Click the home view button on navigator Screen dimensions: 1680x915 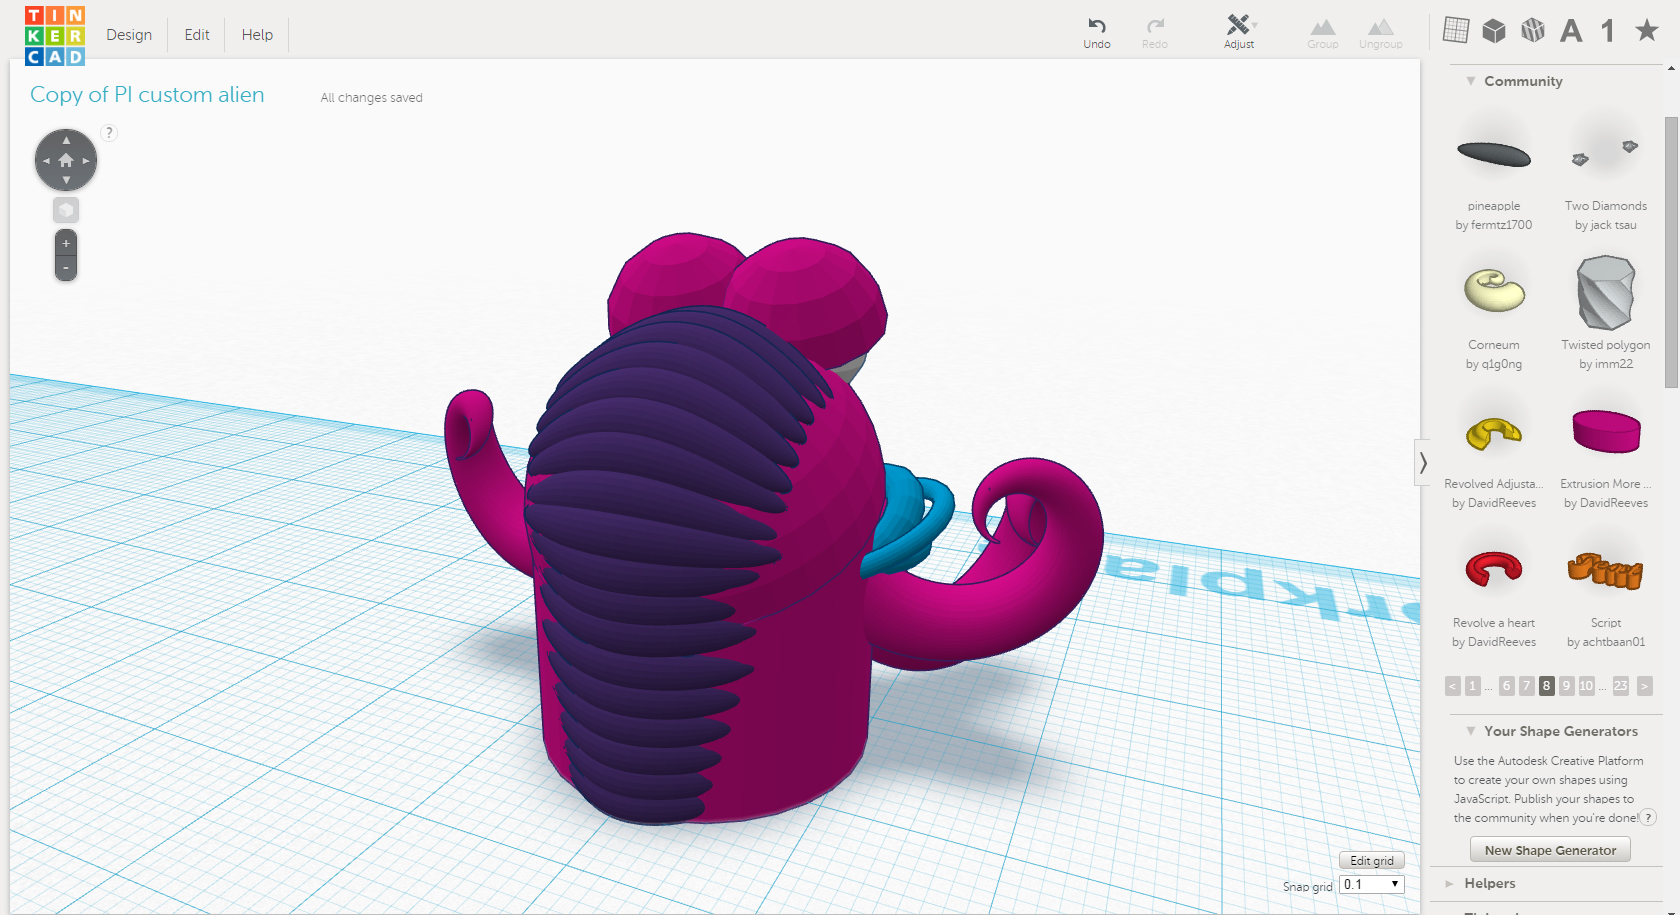[66, 160]
